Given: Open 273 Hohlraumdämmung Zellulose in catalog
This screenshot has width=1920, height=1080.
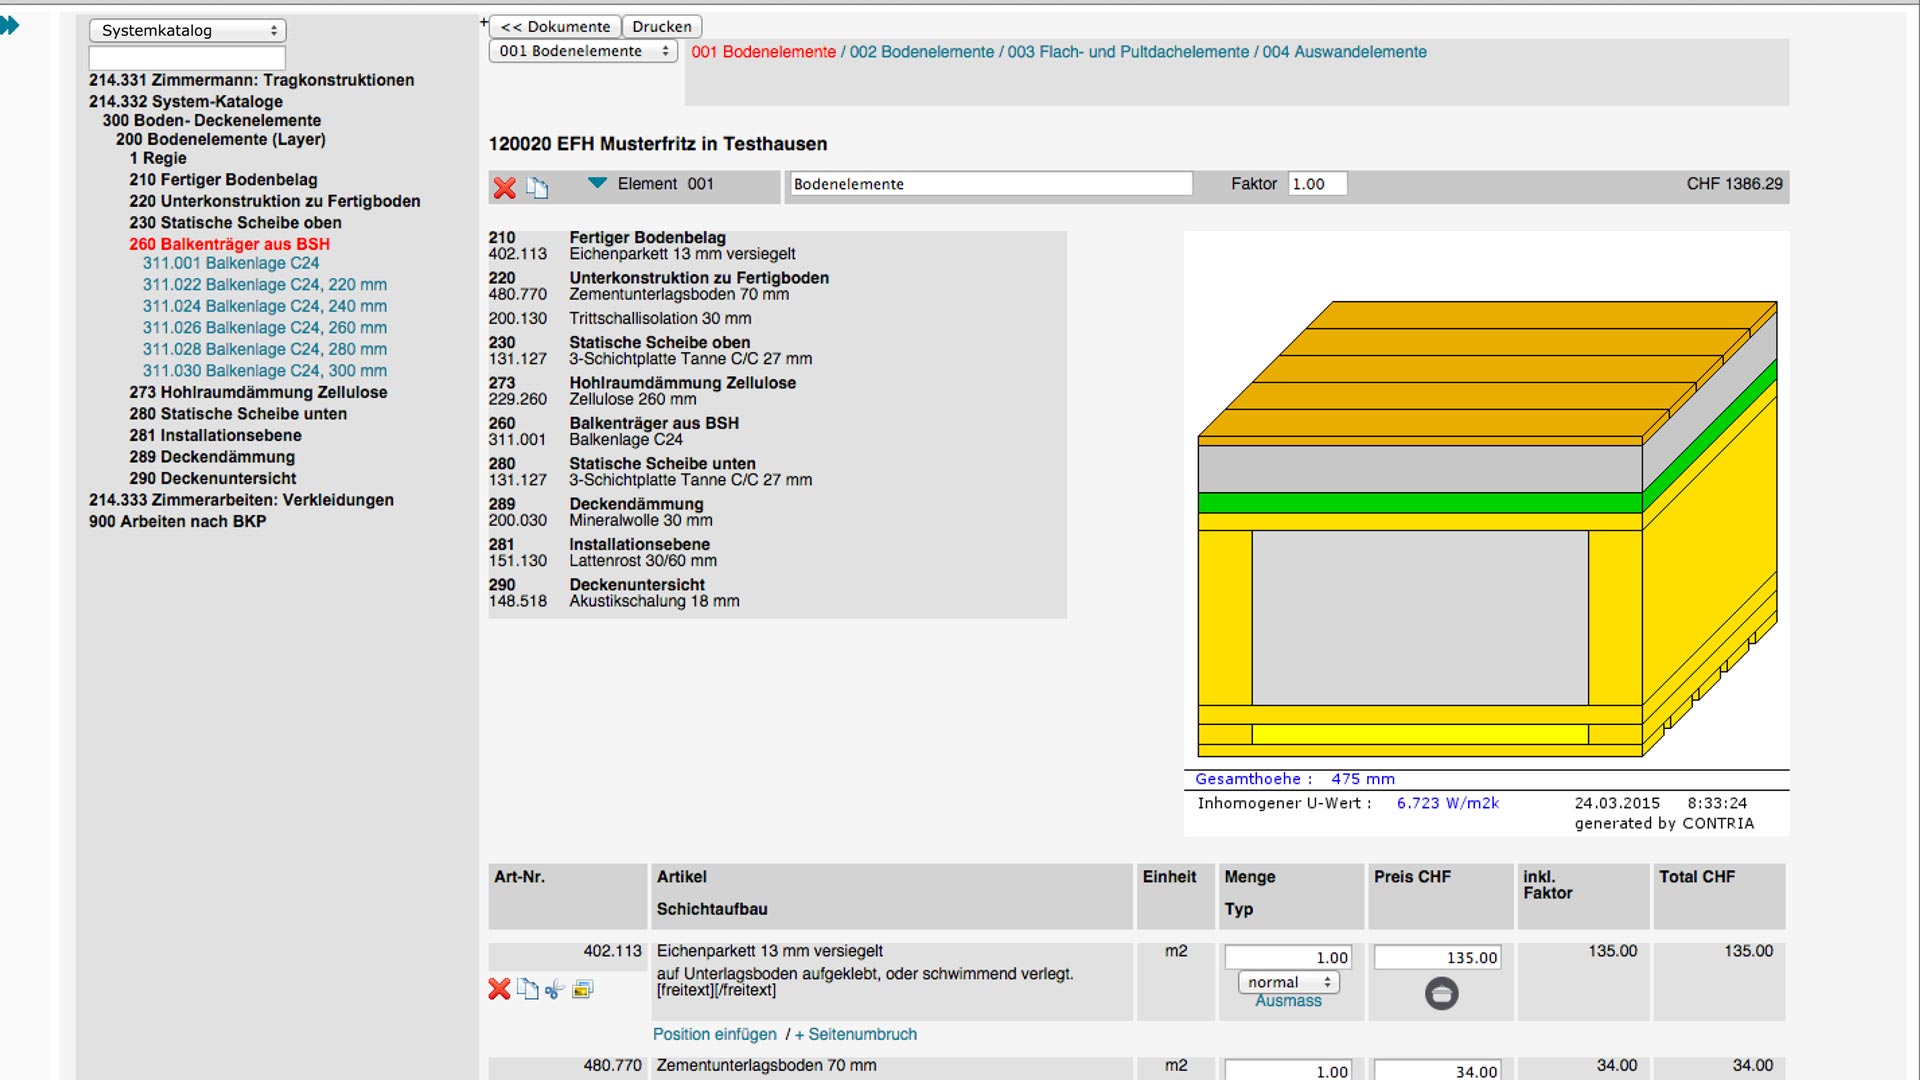Looking at the screenshot, I should [x=258, y=392].
